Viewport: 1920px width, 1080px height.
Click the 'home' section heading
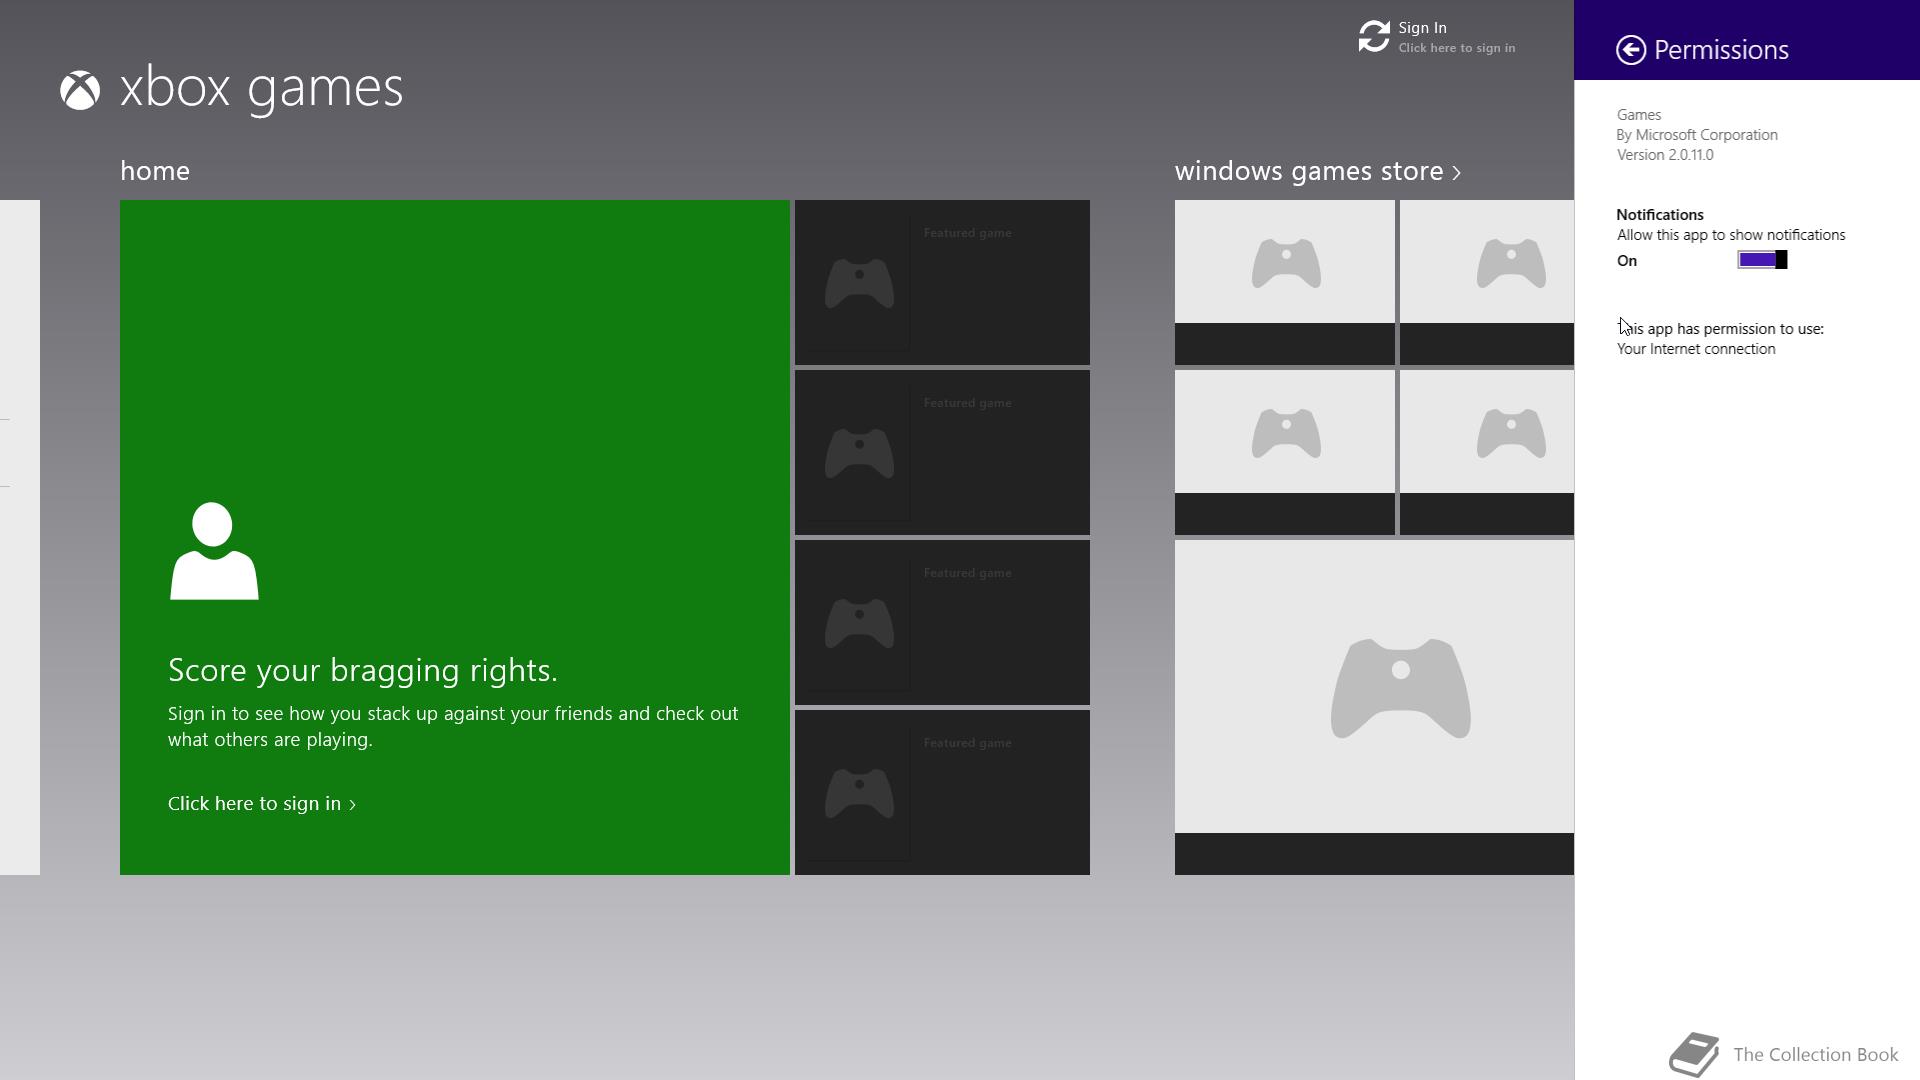click(155, 171)
